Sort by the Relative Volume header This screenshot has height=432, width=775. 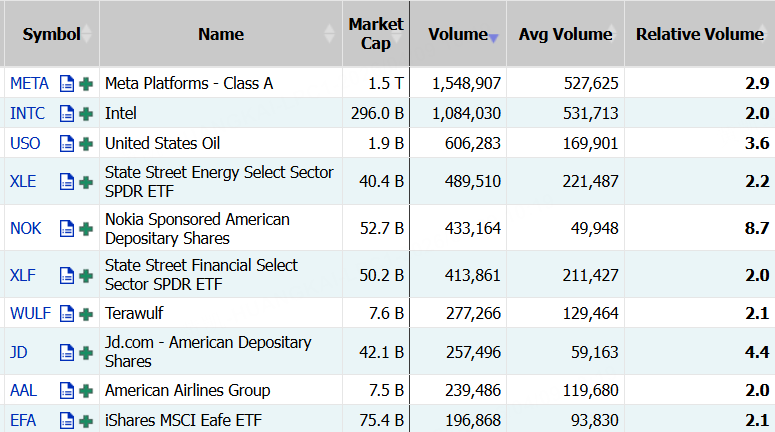pyautogui.click(x=699, y=34)
